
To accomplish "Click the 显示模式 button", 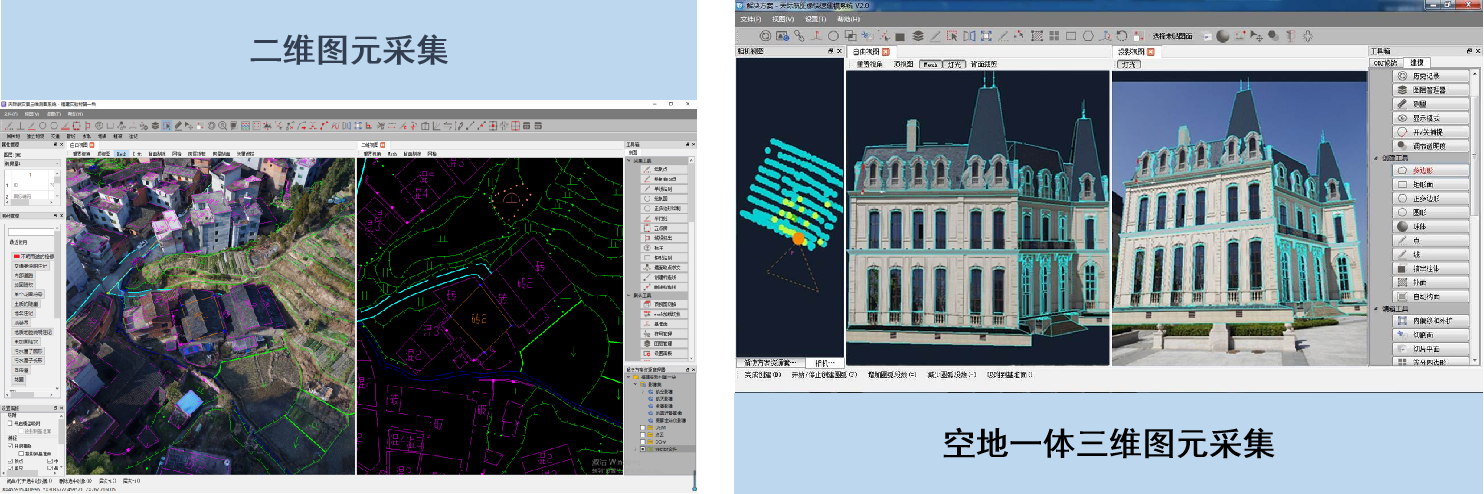I will pos(1430,118).
